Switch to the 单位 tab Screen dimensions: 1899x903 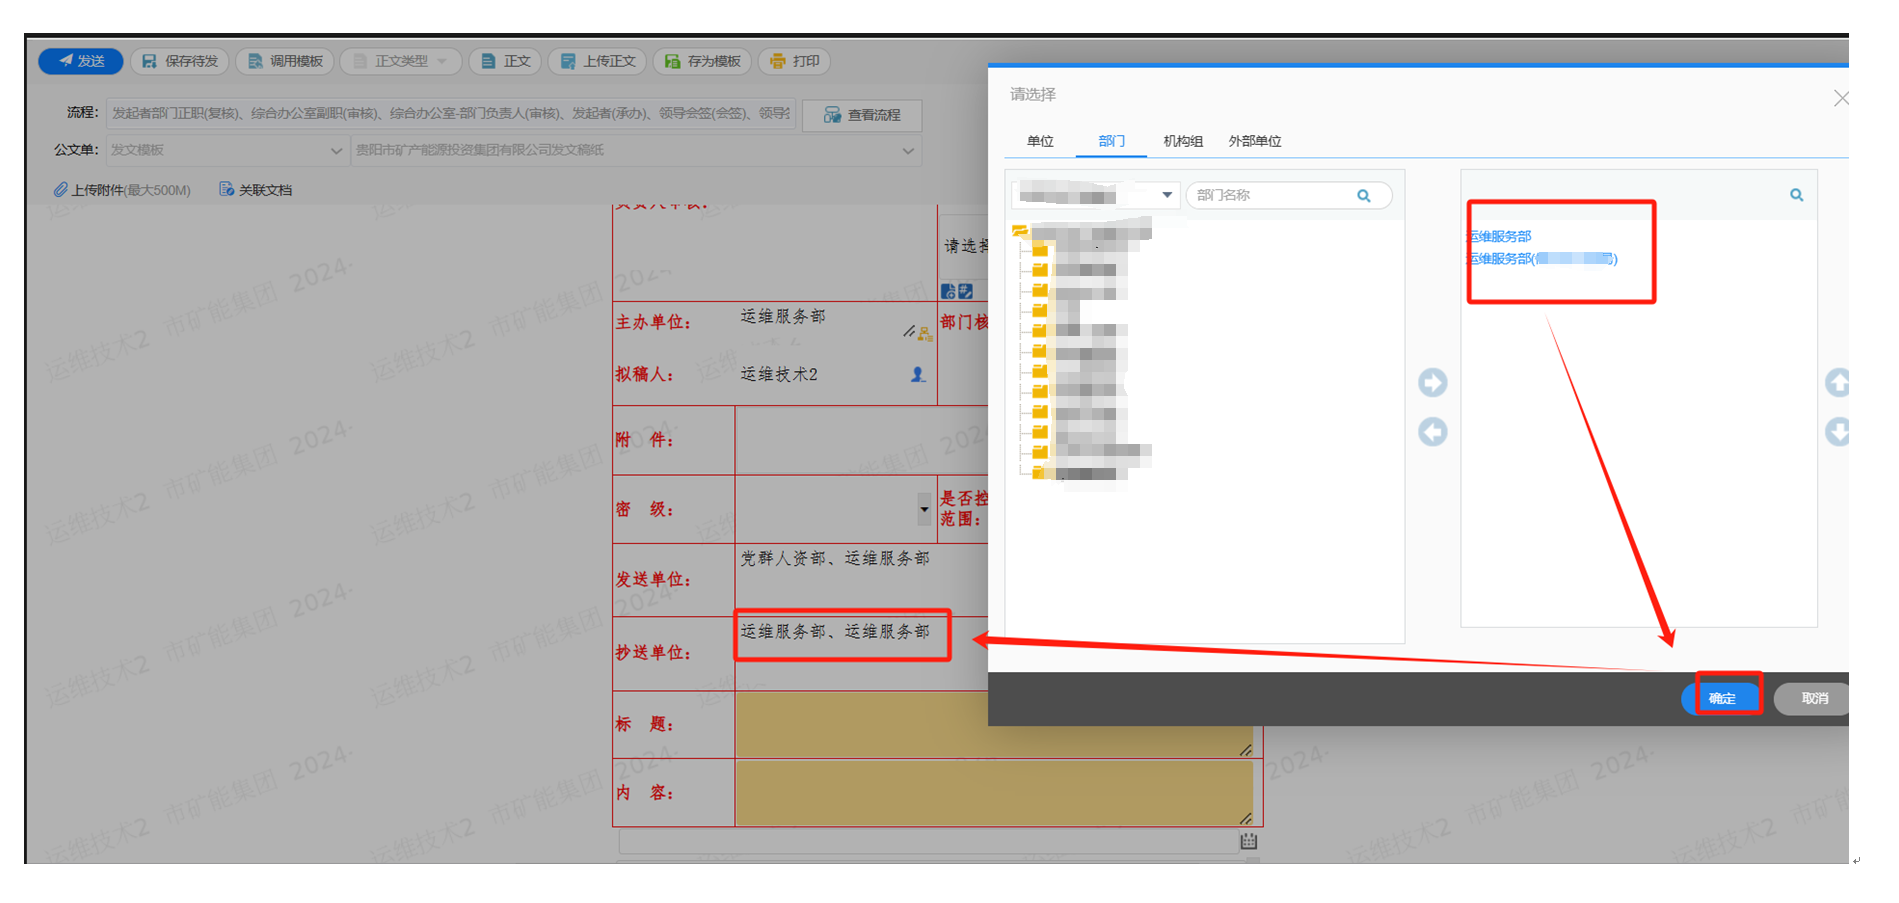1040,141
